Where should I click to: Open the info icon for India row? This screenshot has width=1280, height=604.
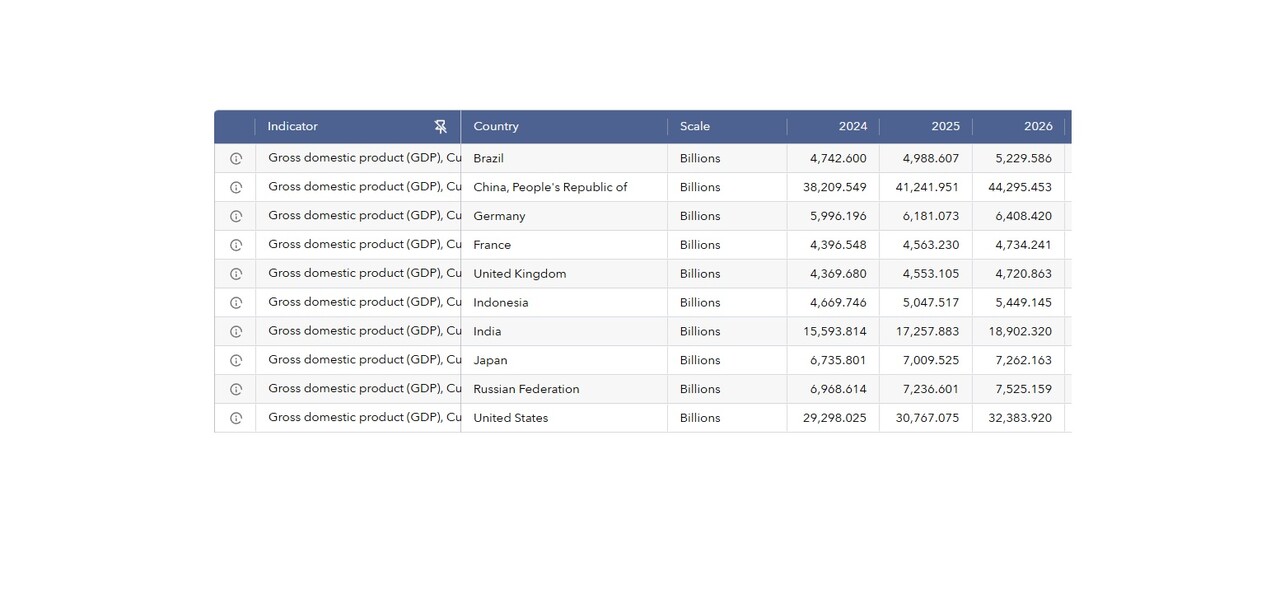(x=236, y=332)
